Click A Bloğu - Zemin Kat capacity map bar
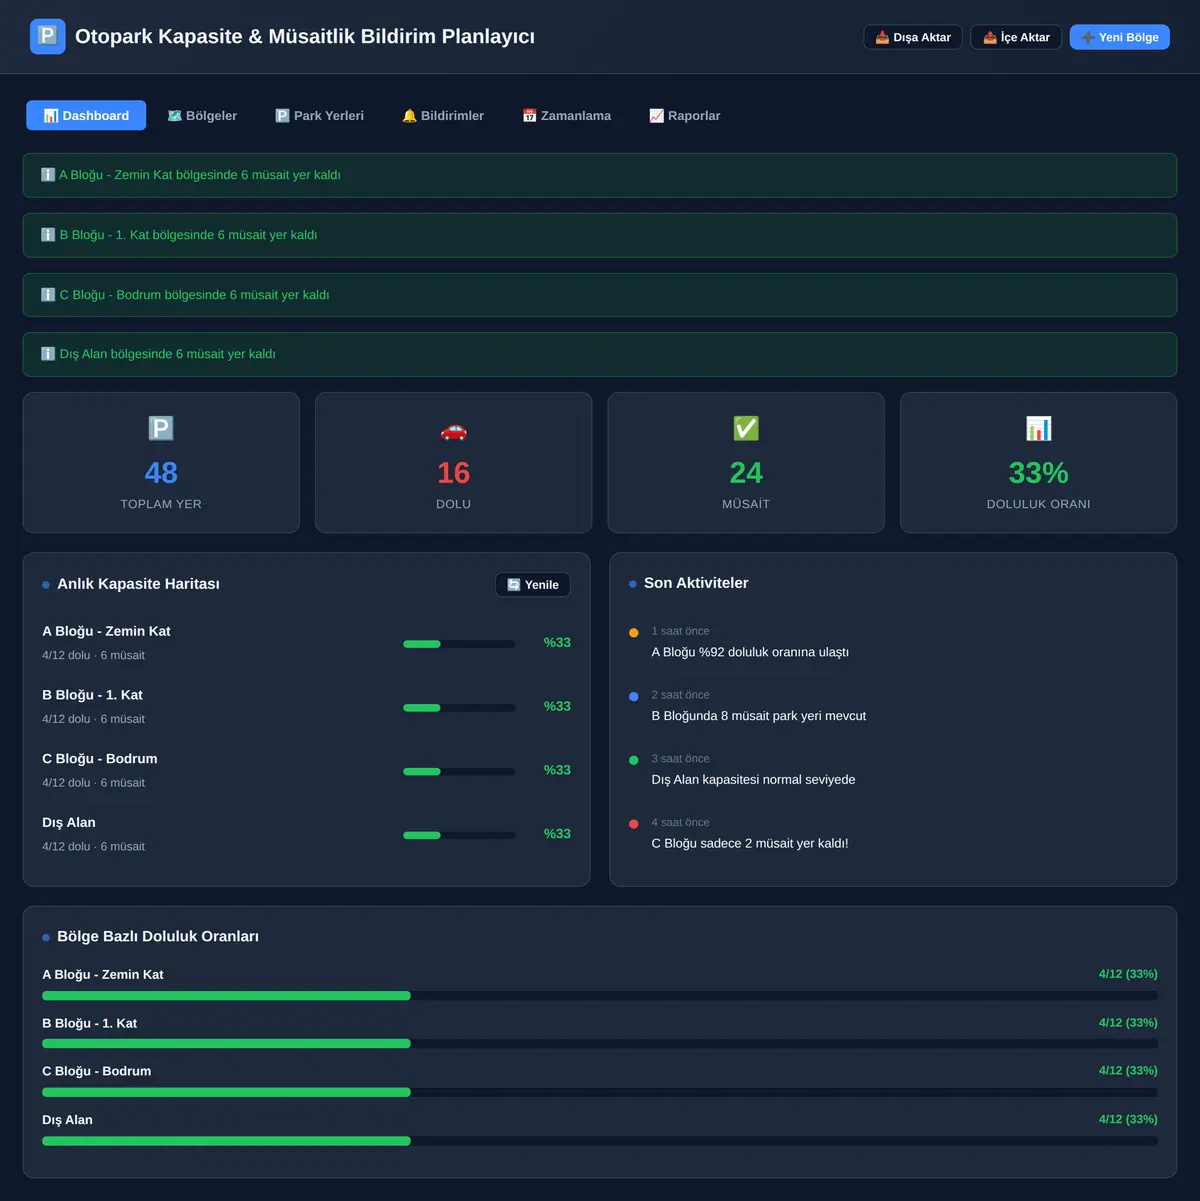The image size is (1200, 1201). pyautogui.click(x=459, y=644)
